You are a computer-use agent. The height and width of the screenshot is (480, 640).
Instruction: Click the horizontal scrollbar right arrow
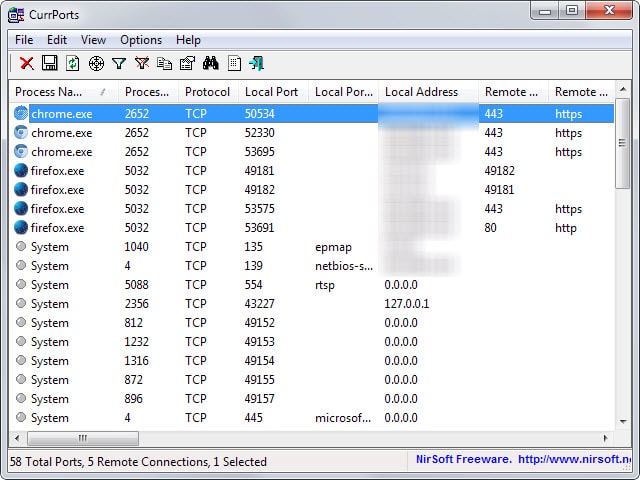click(604, 439)
